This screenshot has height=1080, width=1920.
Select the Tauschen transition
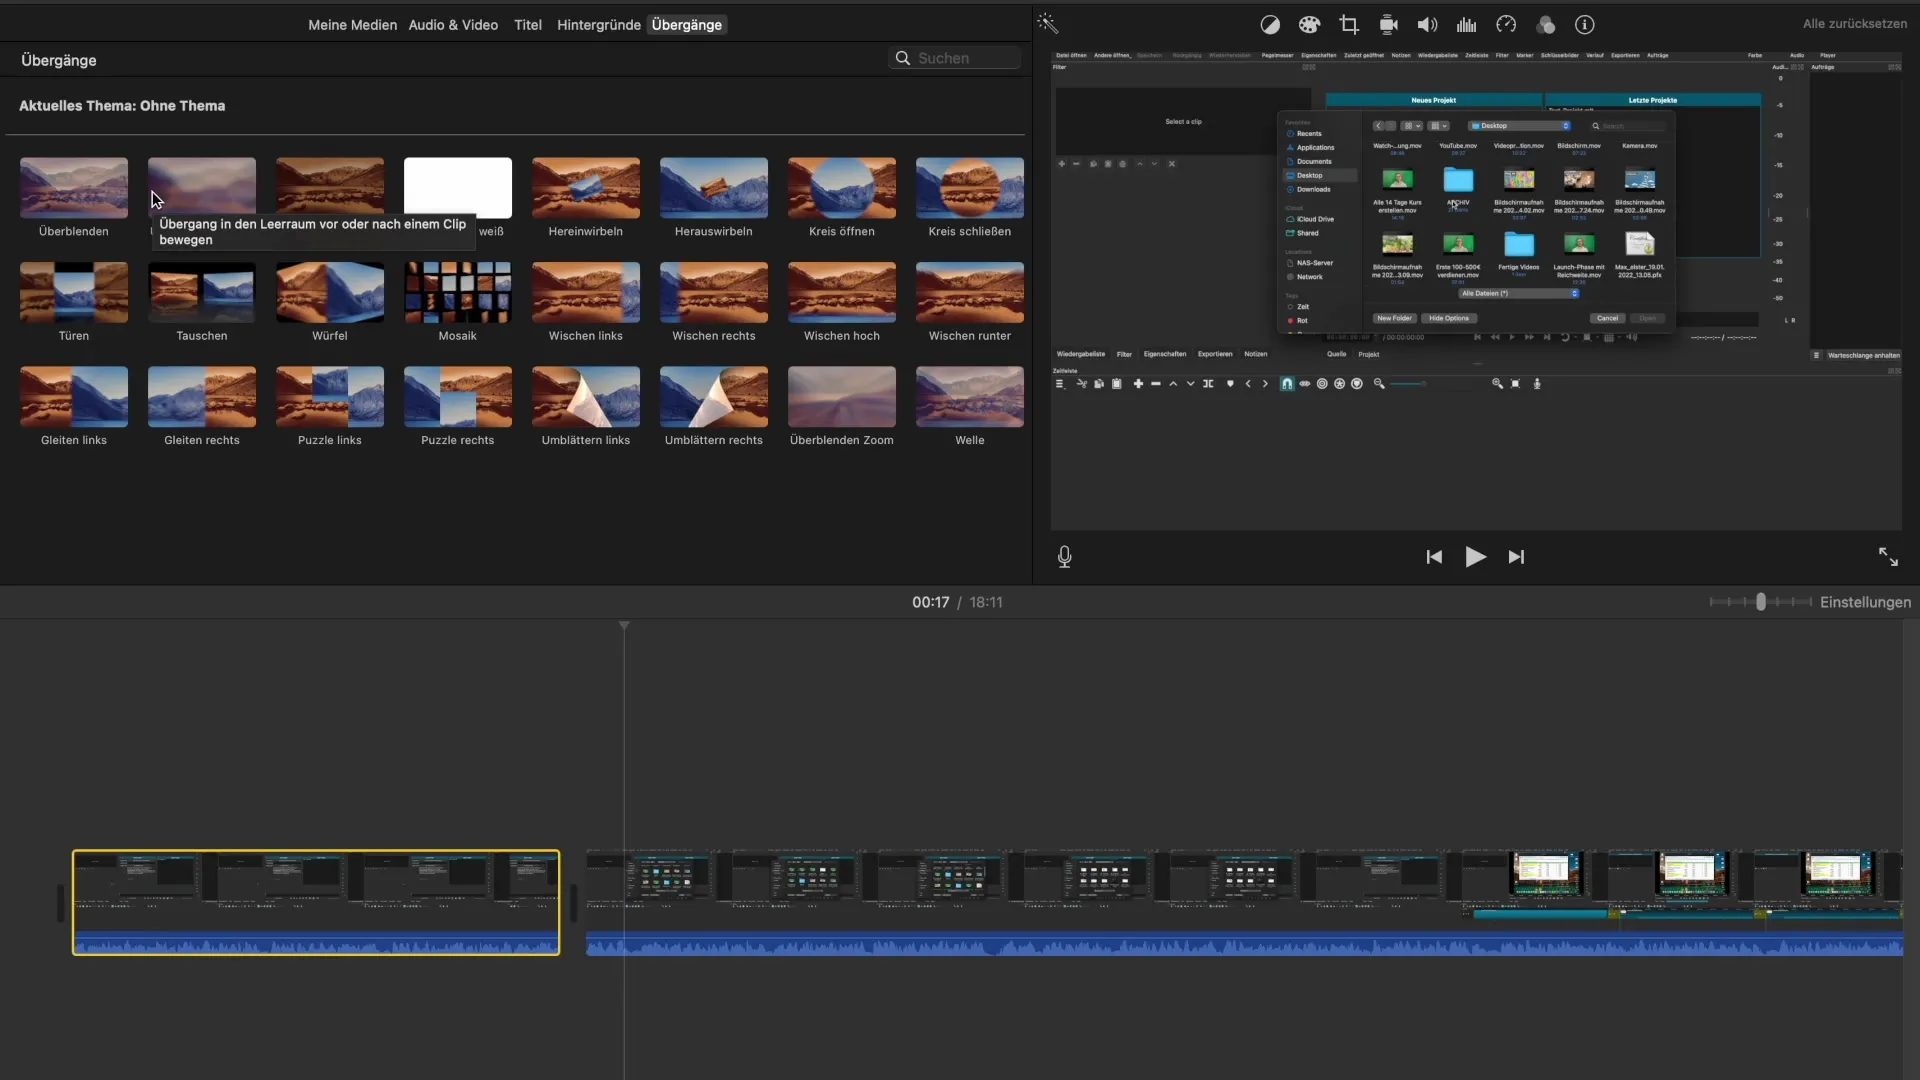pyautogui.click(x=202, y=292)
